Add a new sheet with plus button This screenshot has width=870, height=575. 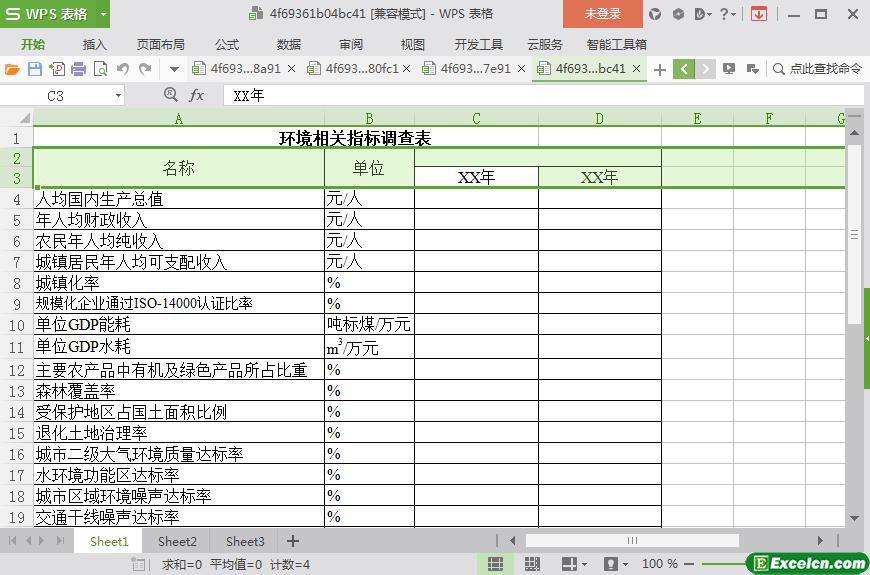(x=292, y=541)
